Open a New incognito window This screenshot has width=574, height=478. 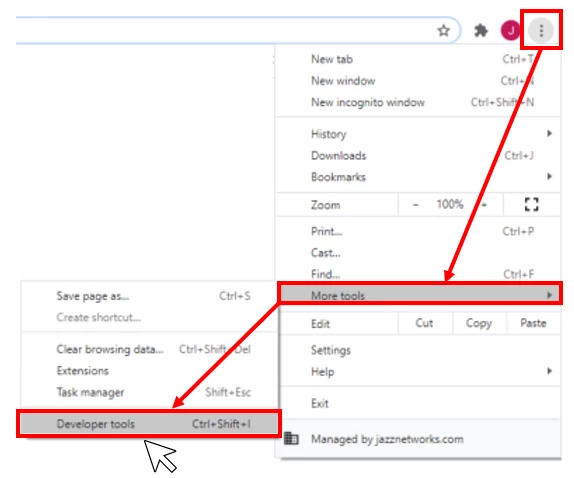(x=418, y=102)
